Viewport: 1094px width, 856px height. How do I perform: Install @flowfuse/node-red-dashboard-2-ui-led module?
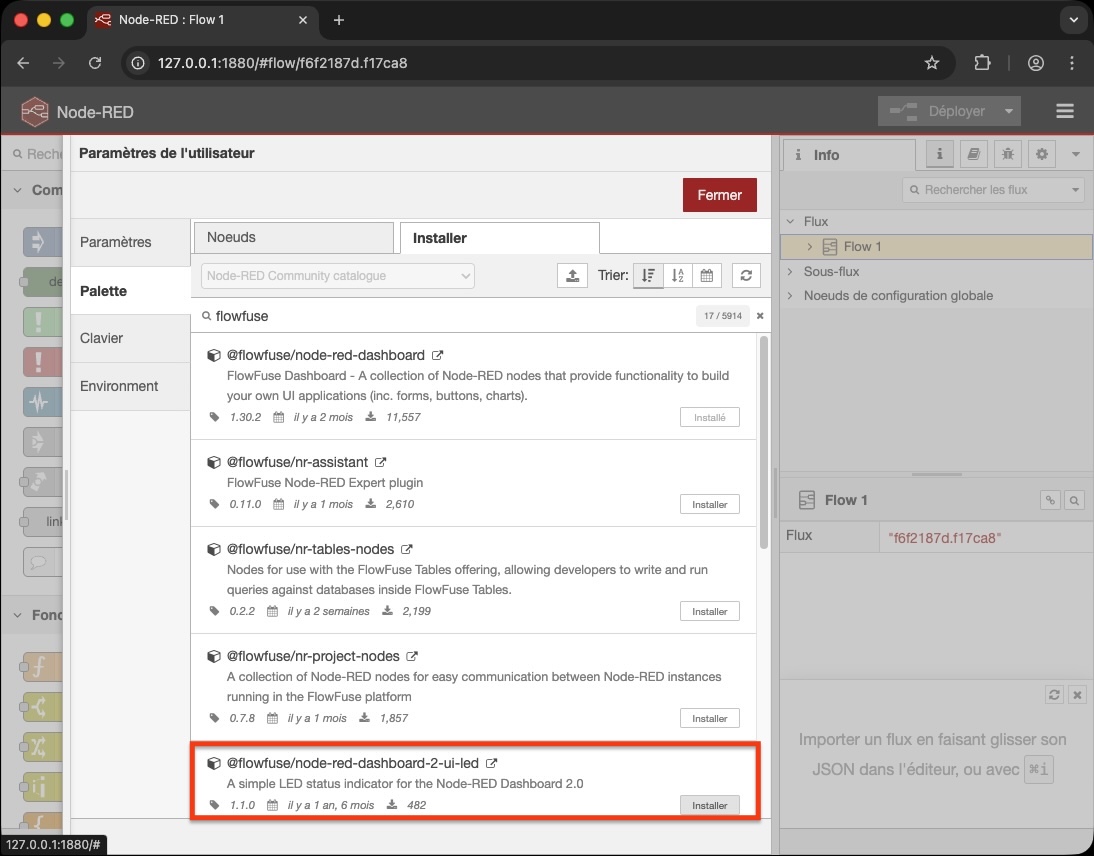(709, 805)
